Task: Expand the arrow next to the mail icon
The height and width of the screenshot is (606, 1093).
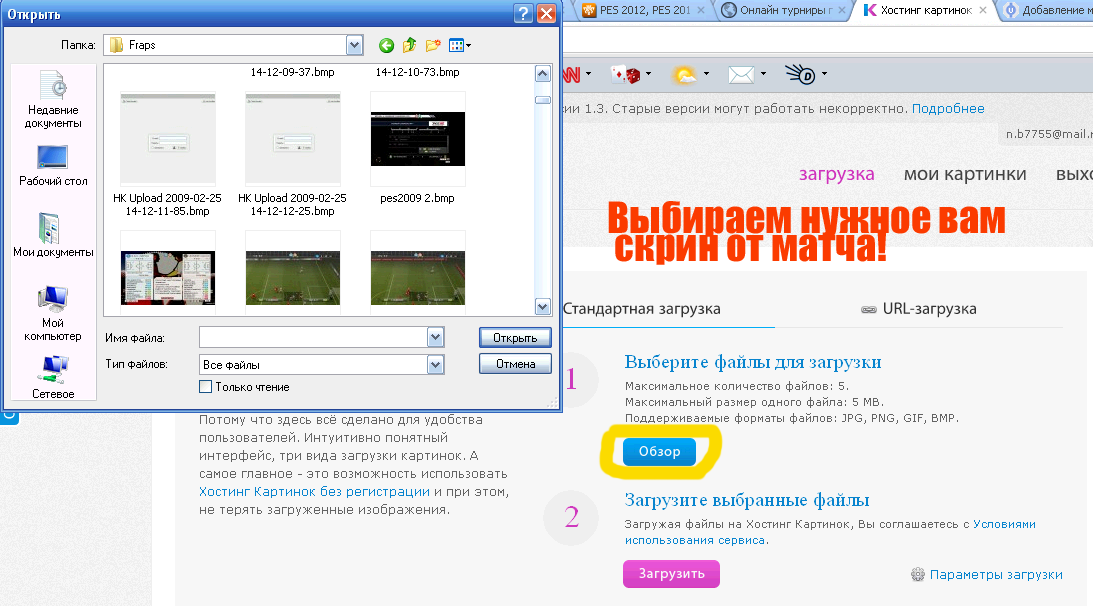Action: [x=763, y=74]
